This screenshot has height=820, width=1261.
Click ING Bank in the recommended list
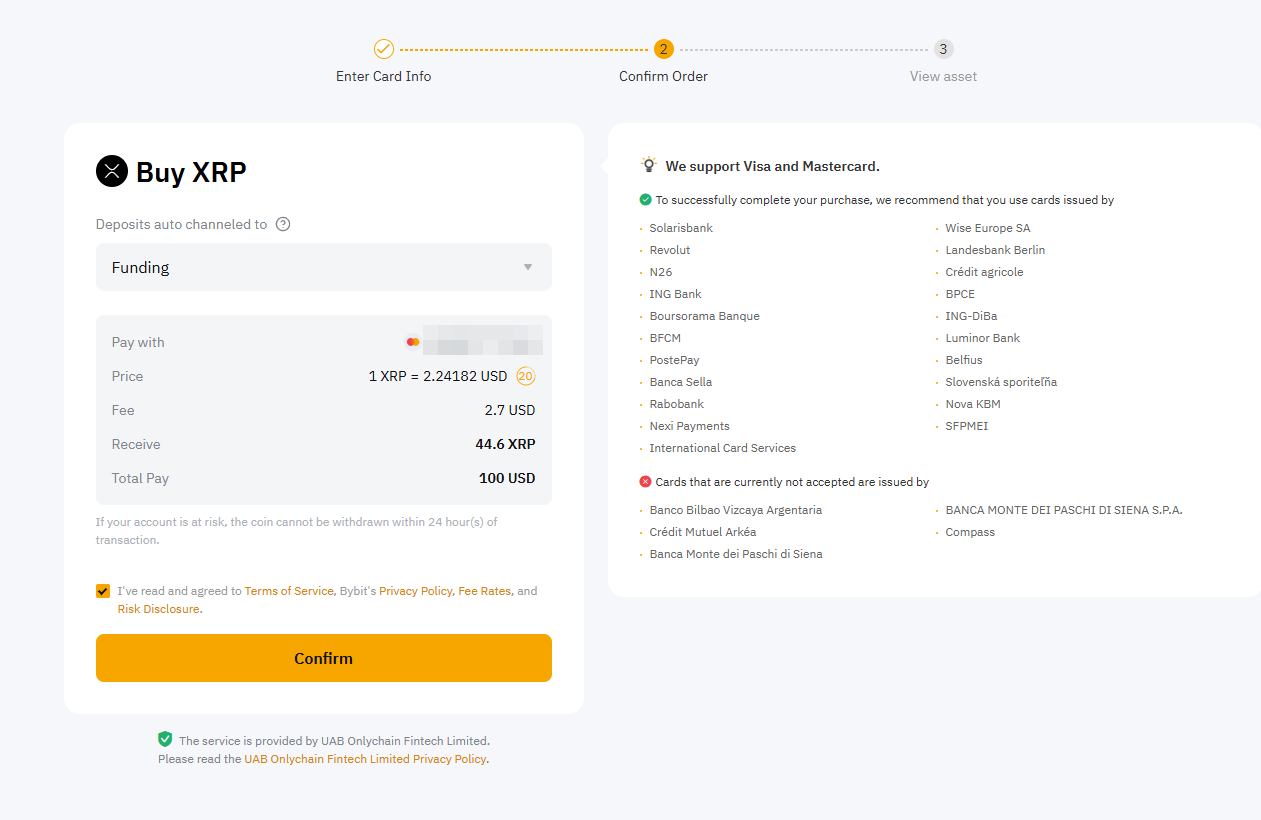click(x=676, y=294)
